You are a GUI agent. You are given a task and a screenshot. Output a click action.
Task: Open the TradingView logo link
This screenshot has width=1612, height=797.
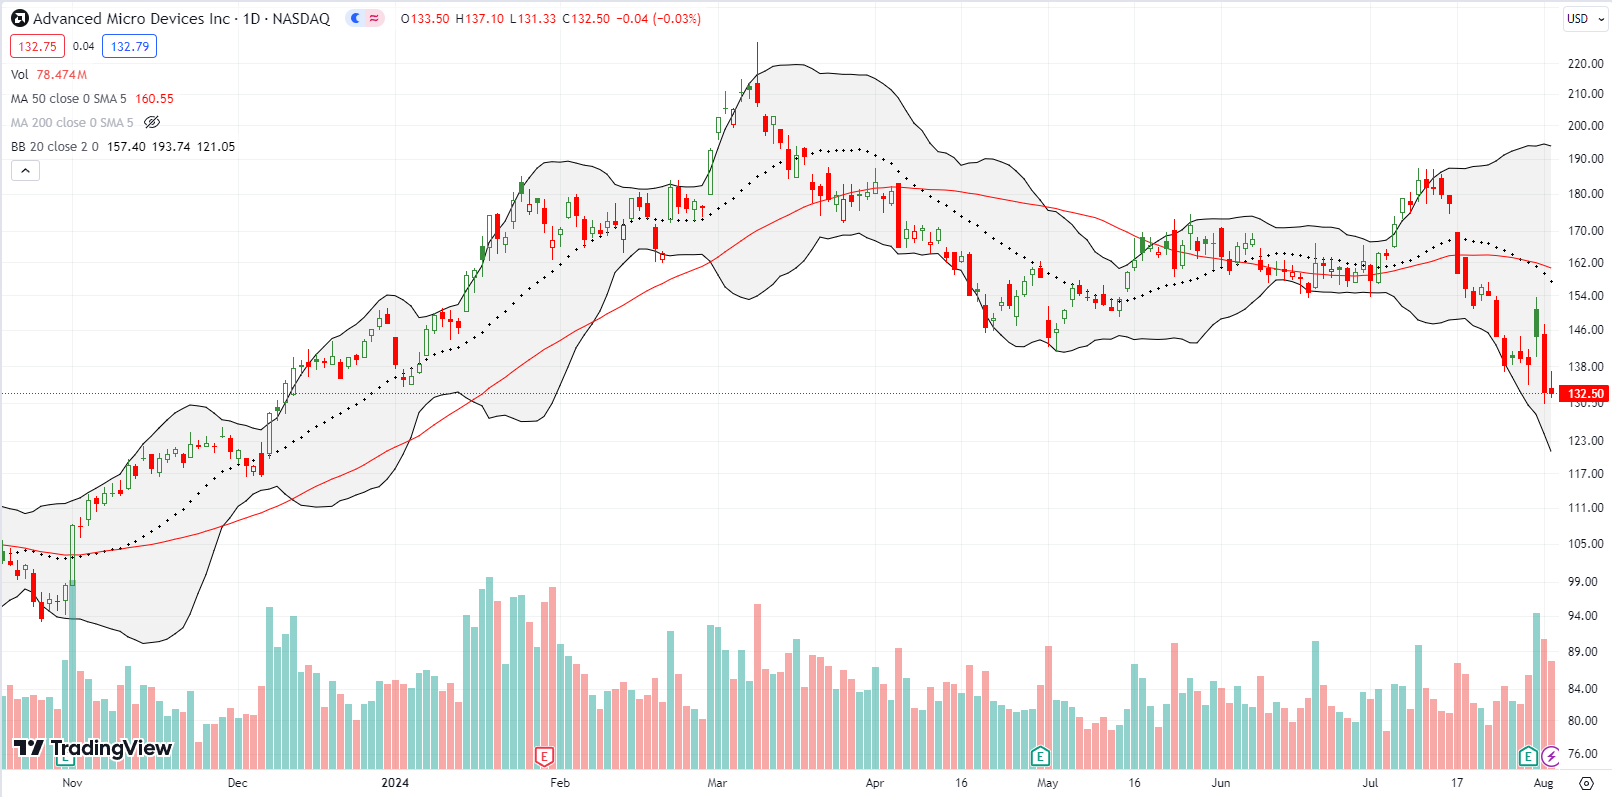point(93,748)
